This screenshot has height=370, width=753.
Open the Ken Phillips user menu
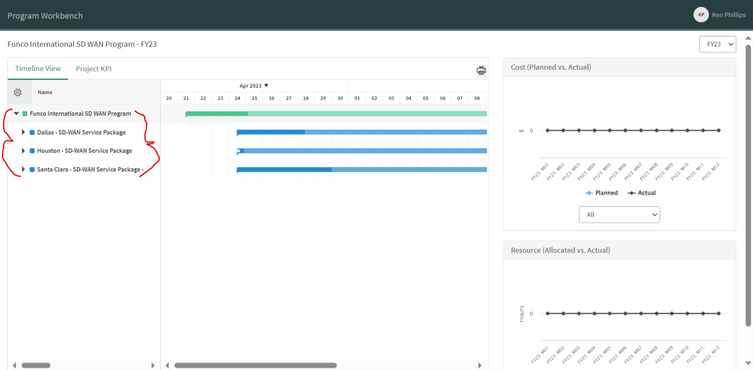coord(730,15)
